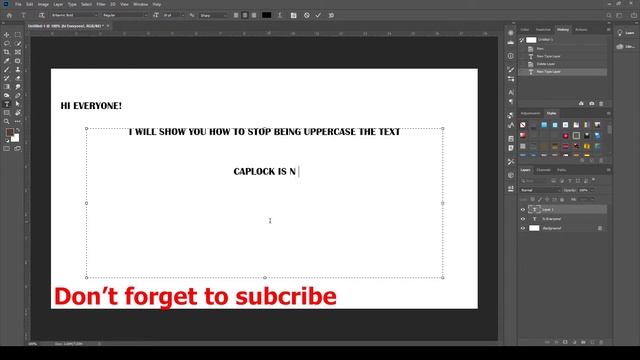Open the font size dropdown

pos(173,16)
